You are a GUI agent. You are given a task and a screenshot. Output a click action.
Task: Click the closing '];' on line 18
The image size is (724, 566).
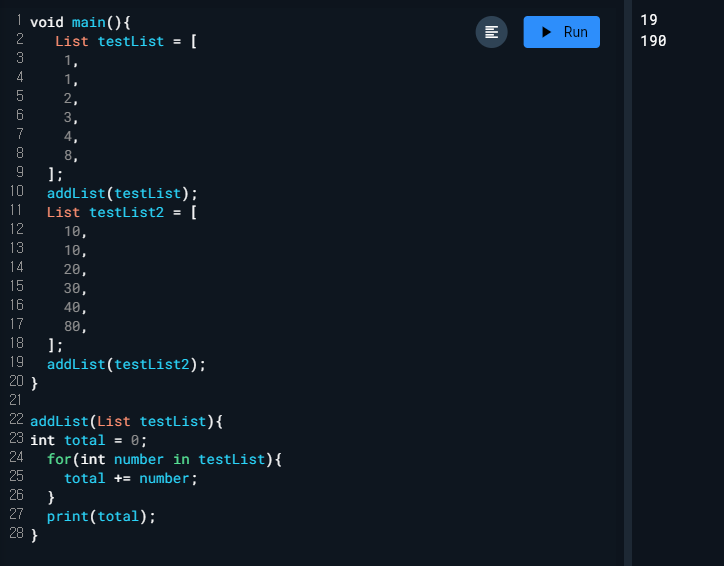[x=55, y=345]
